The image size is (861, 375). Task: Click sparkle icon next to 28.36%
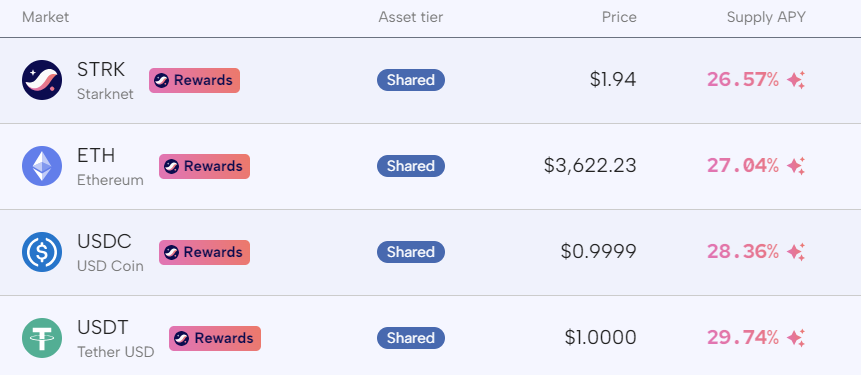[x=796, y=252]
